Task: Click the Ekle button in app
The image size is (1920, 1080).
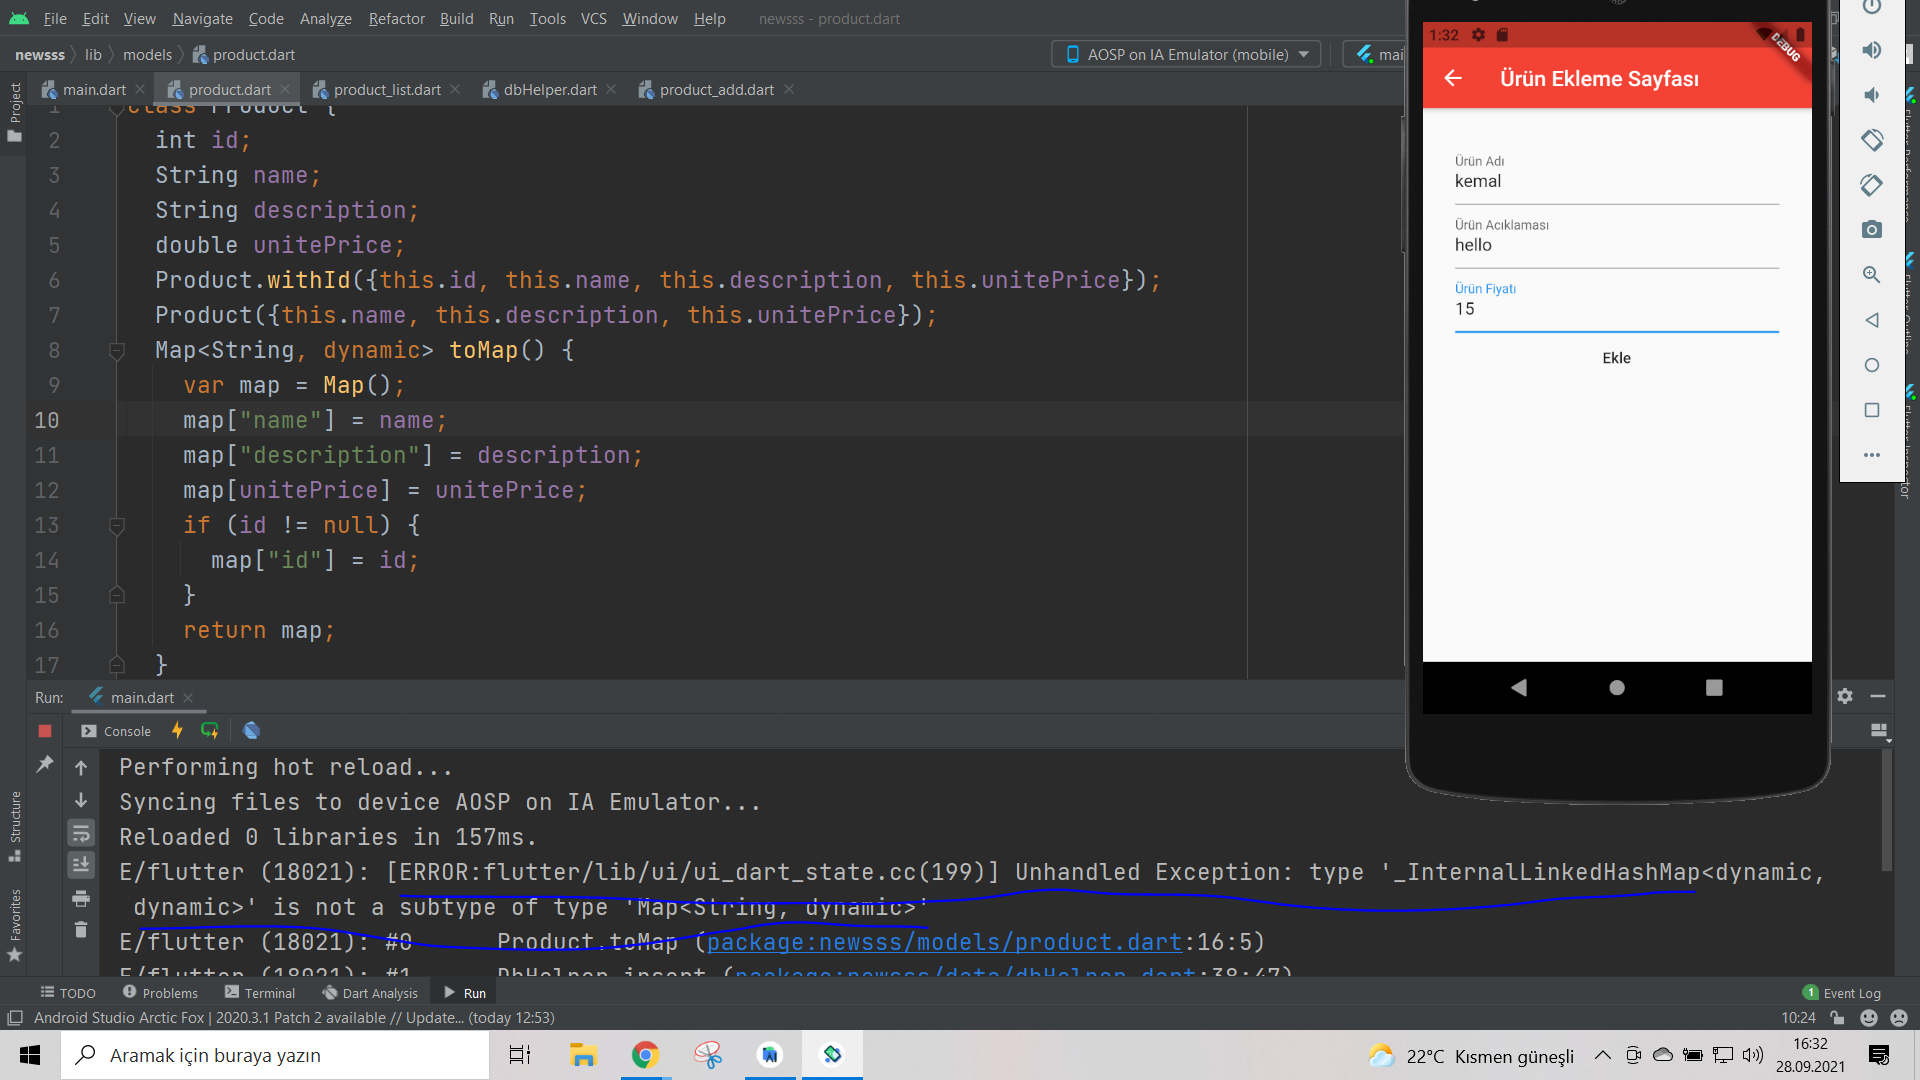Action: click(1616, 358)
